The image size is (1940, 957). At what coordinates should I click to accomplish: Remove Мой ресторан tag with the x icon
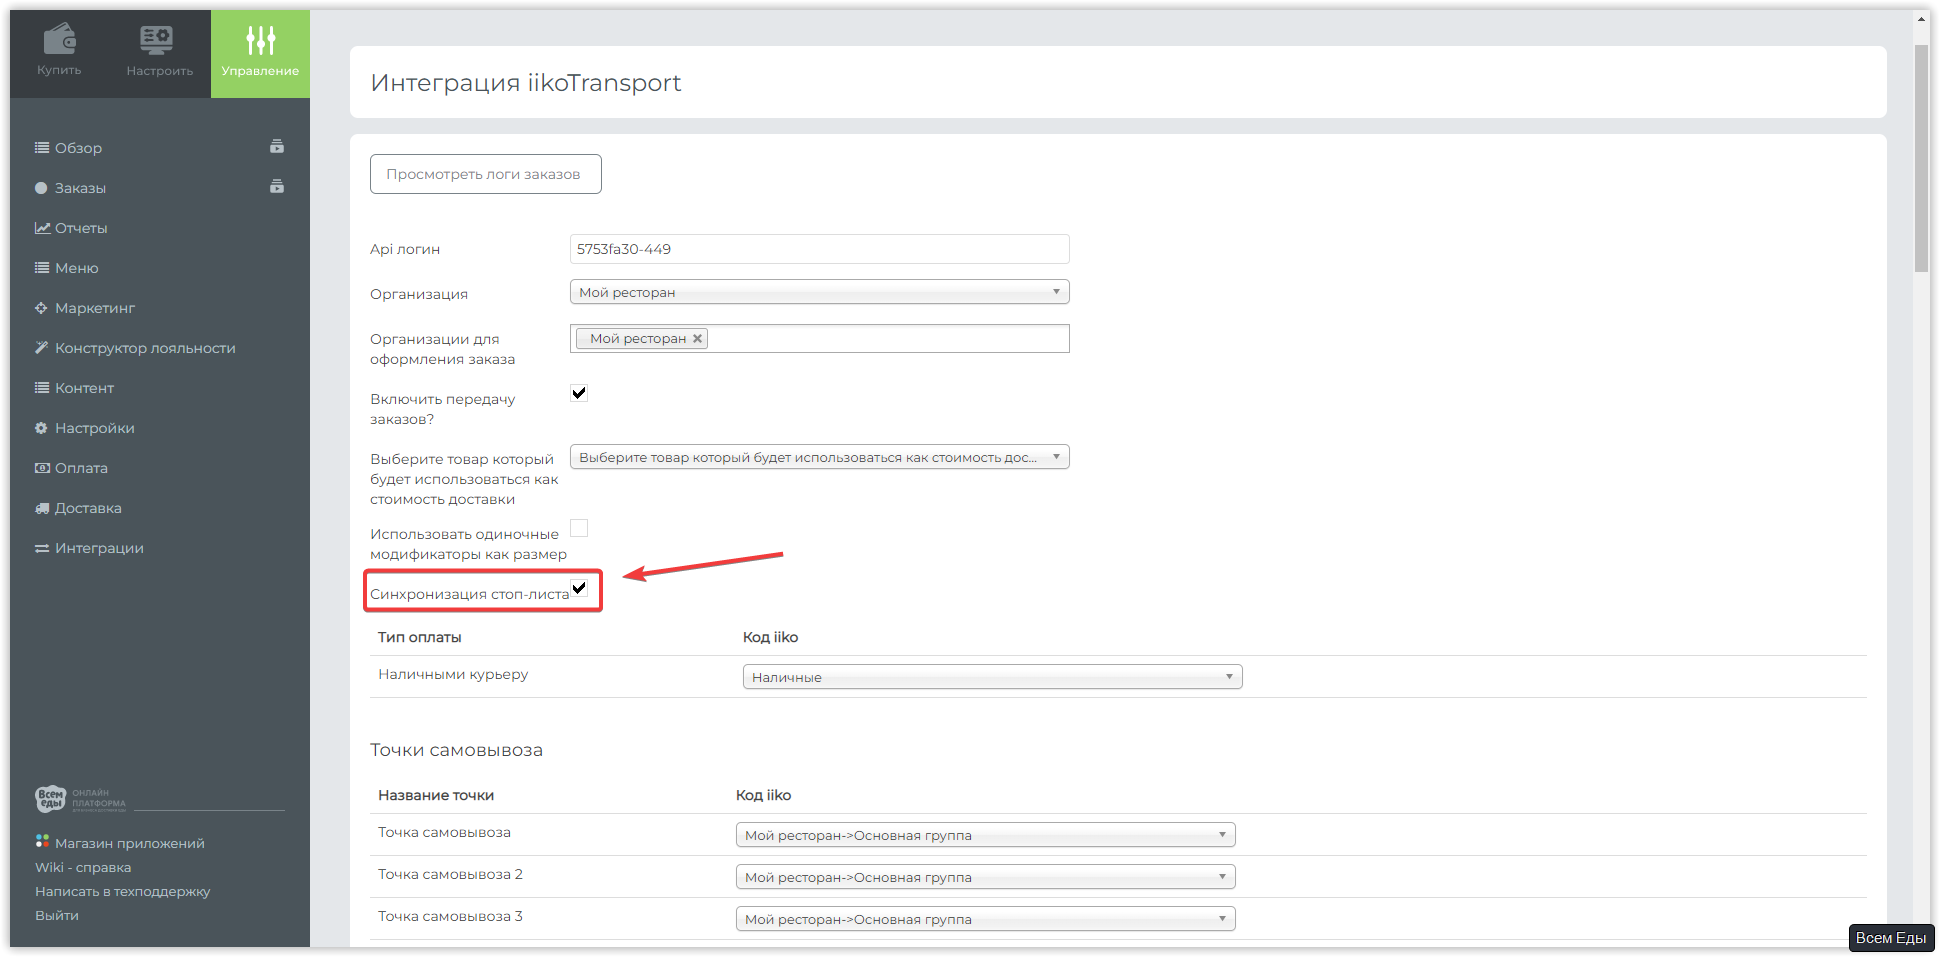[697, 339]
